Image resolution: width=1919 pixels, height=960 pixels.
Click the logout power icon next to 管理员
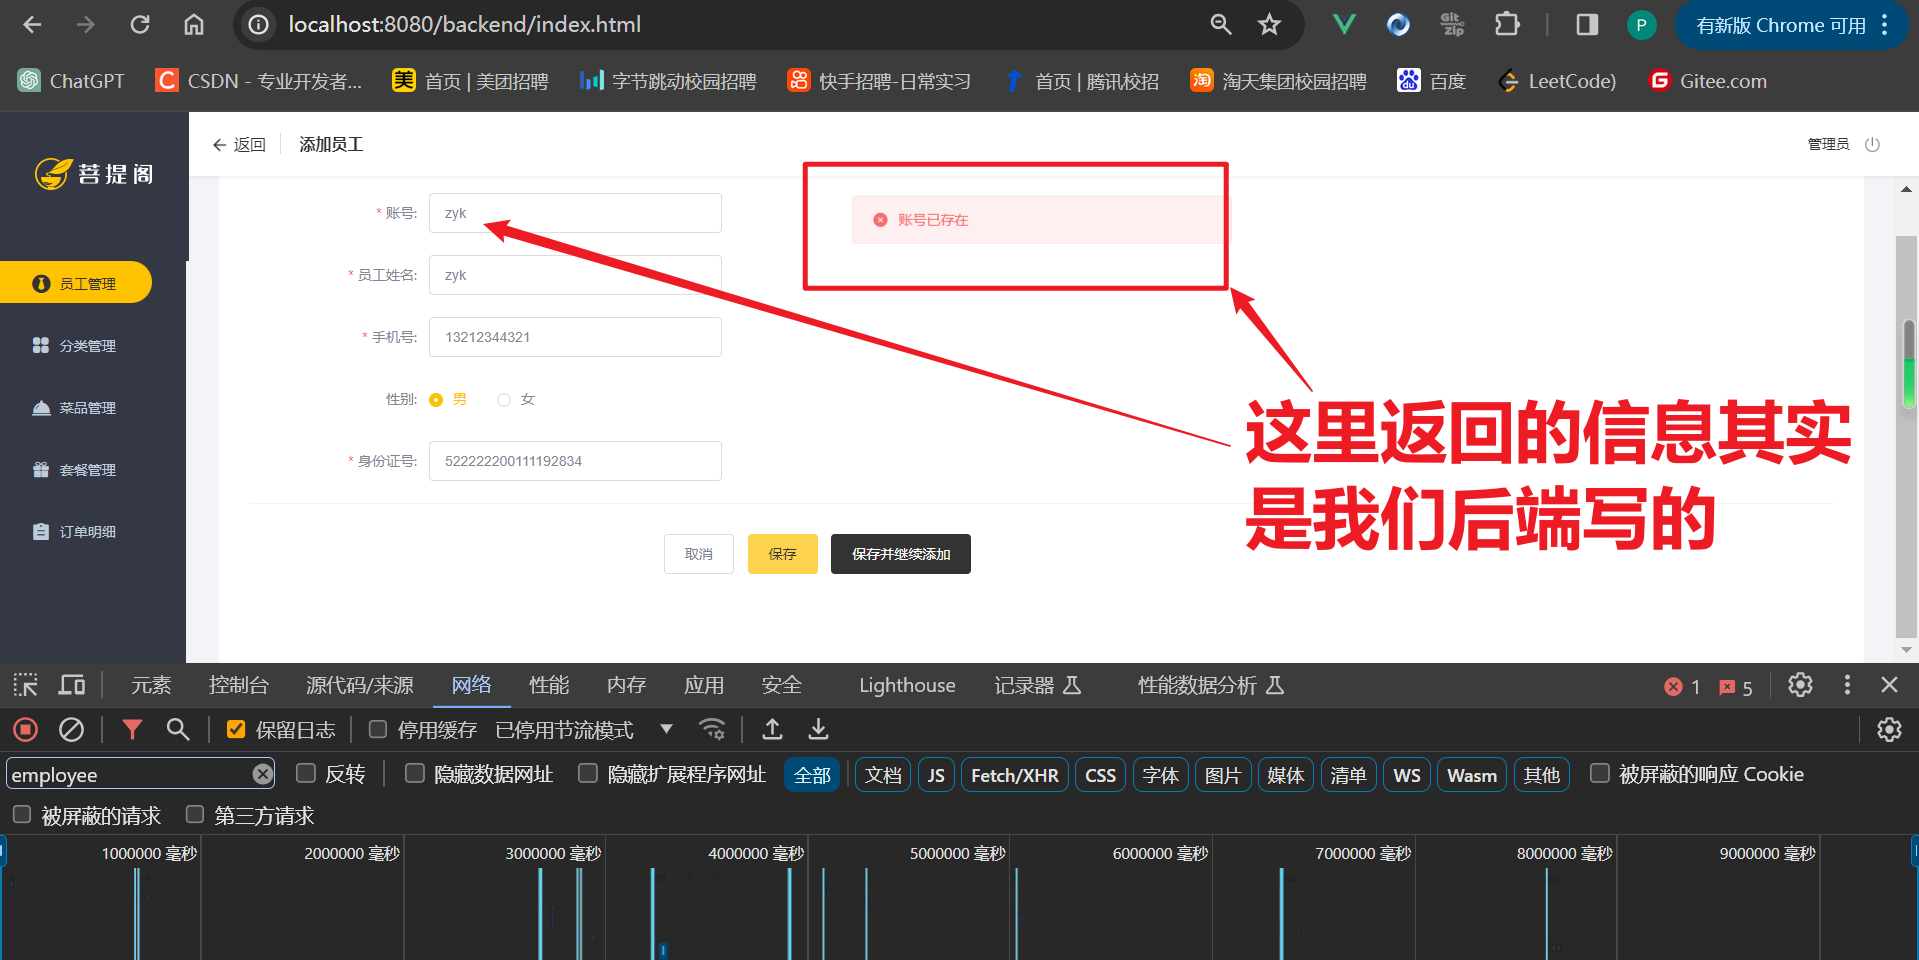point(1872,144)
